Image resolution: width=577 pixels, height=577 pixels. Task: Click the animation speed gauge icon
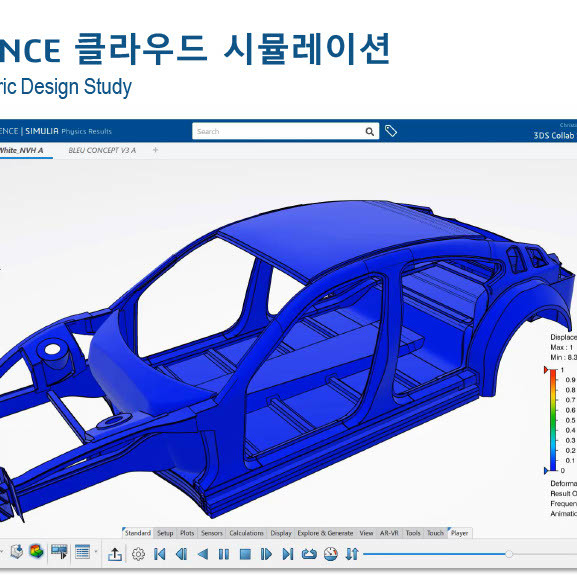click(331, 554)
